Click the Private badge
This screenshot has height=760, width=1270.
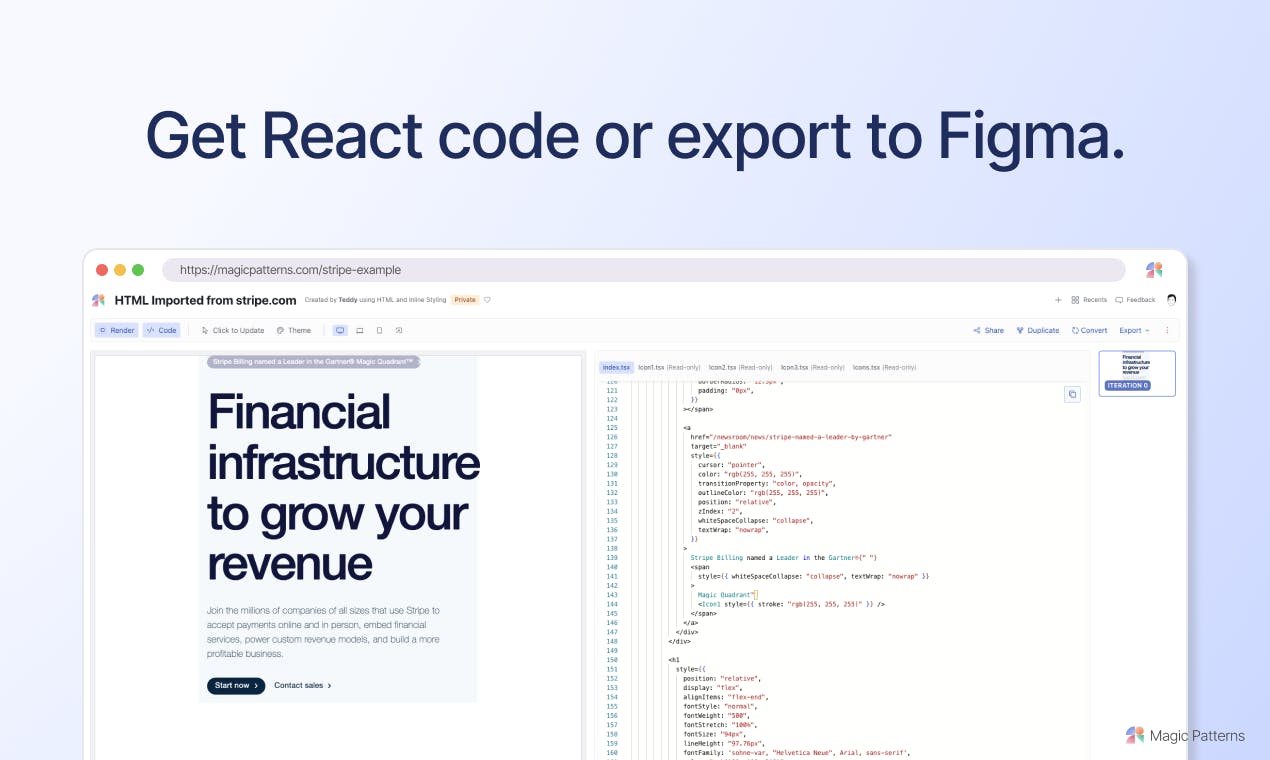pos(465,300)
